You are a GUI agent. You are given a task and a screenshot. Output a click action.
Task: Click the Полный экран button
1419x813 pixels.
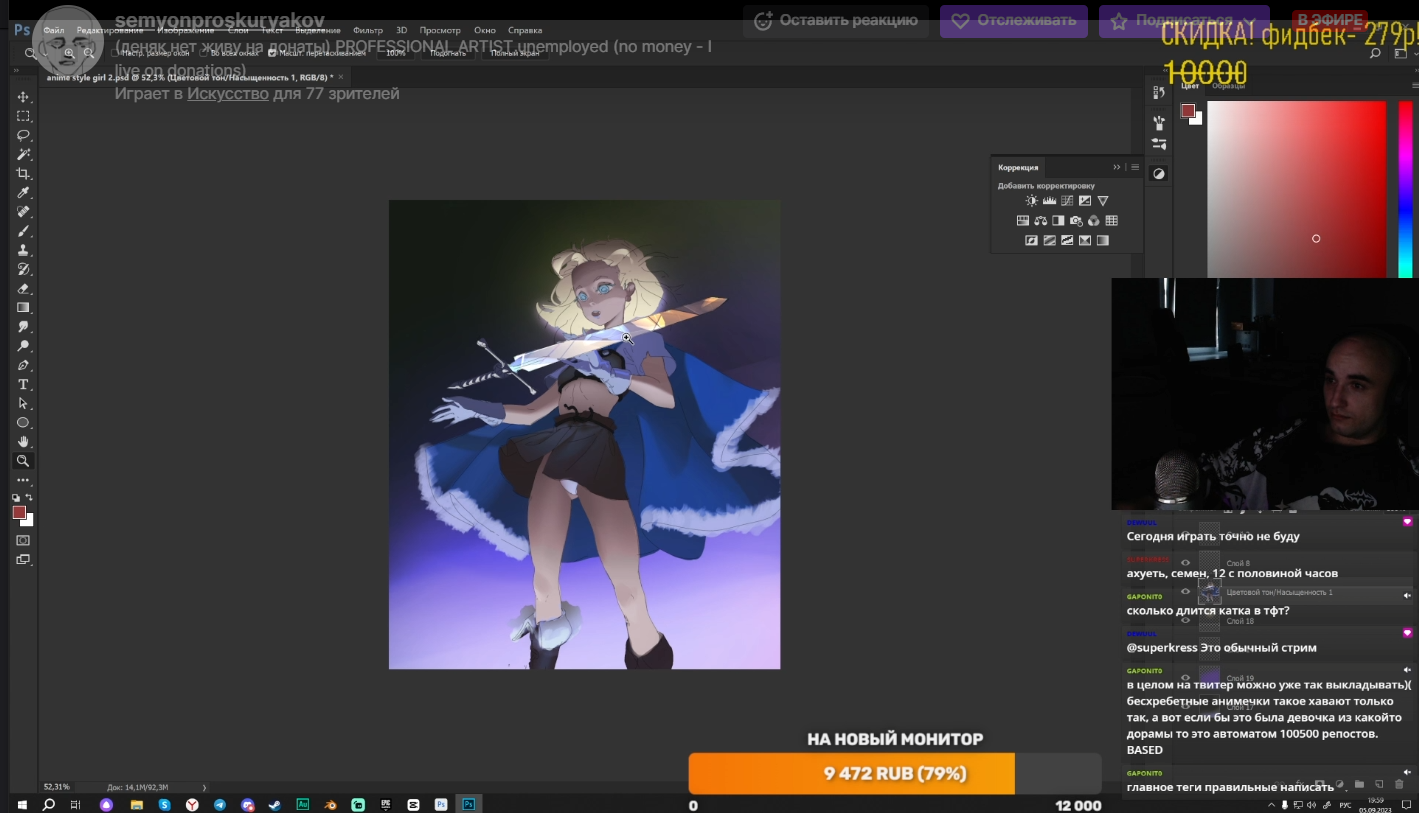click(516, 53)
